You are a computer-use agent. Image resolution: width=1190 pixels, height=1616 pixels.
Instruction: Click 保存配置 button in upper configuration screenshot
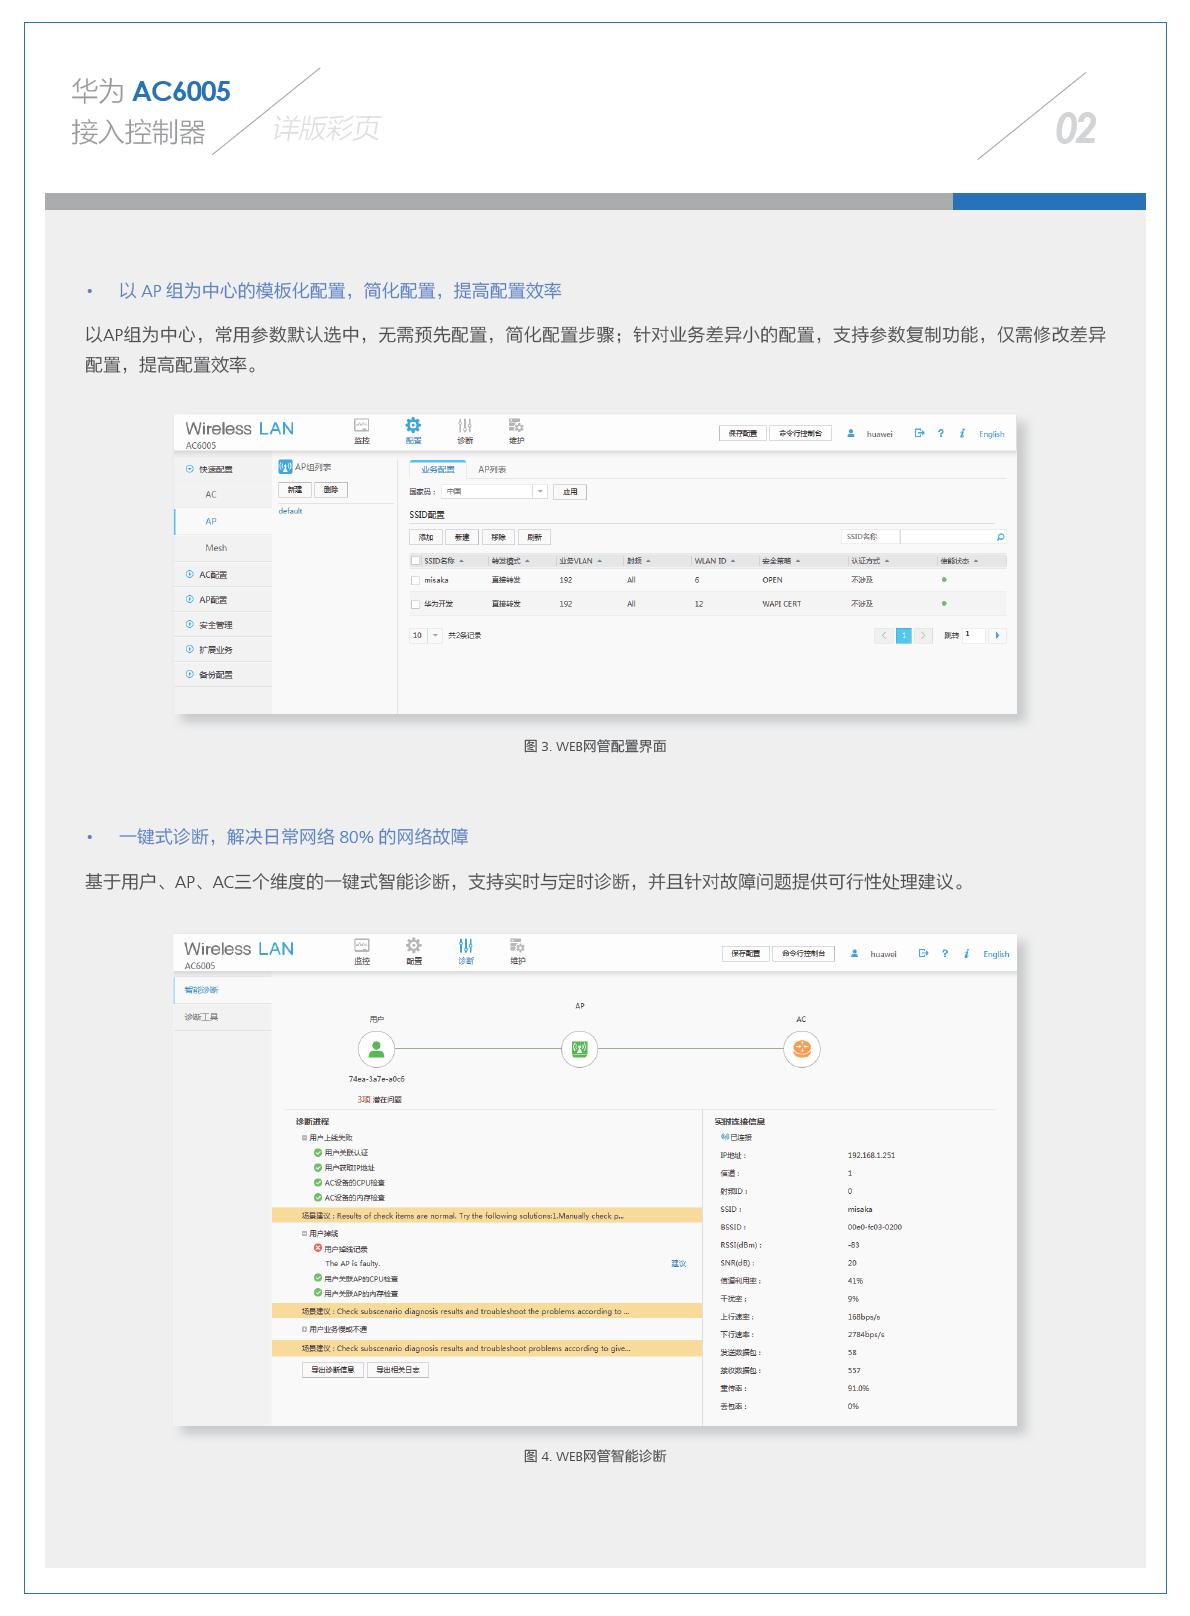(x=742, y=433)
